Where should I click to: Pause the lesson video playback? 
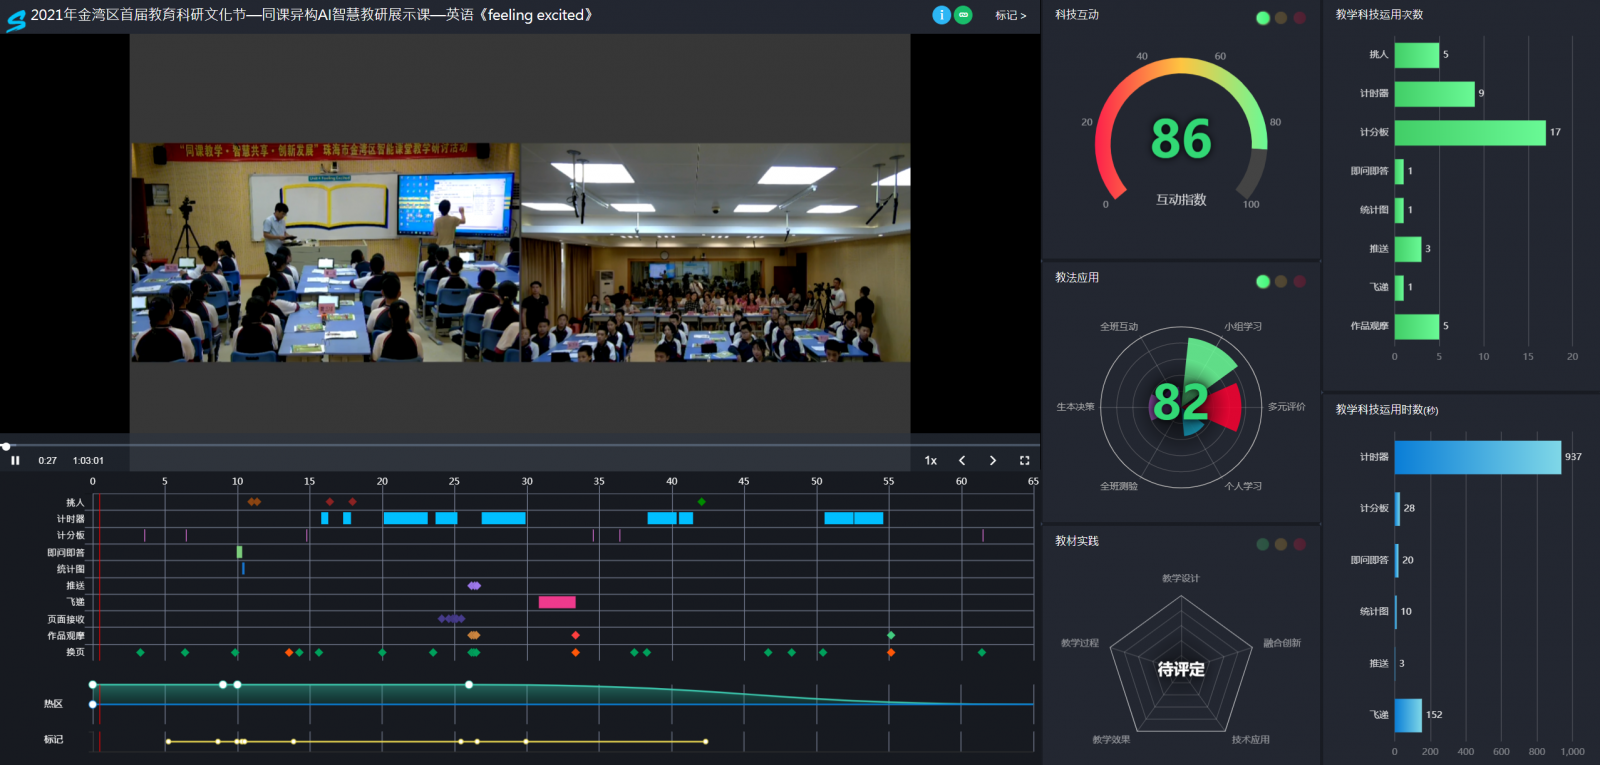pos(15,461)
